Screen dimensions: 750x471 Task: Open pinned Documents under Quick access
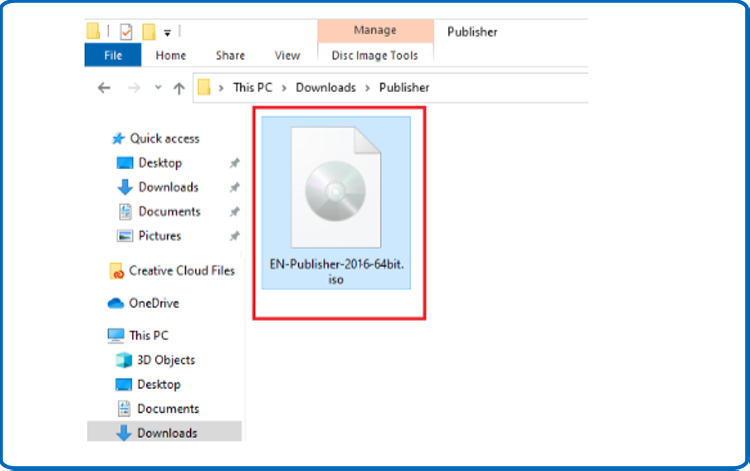[169, 212]
